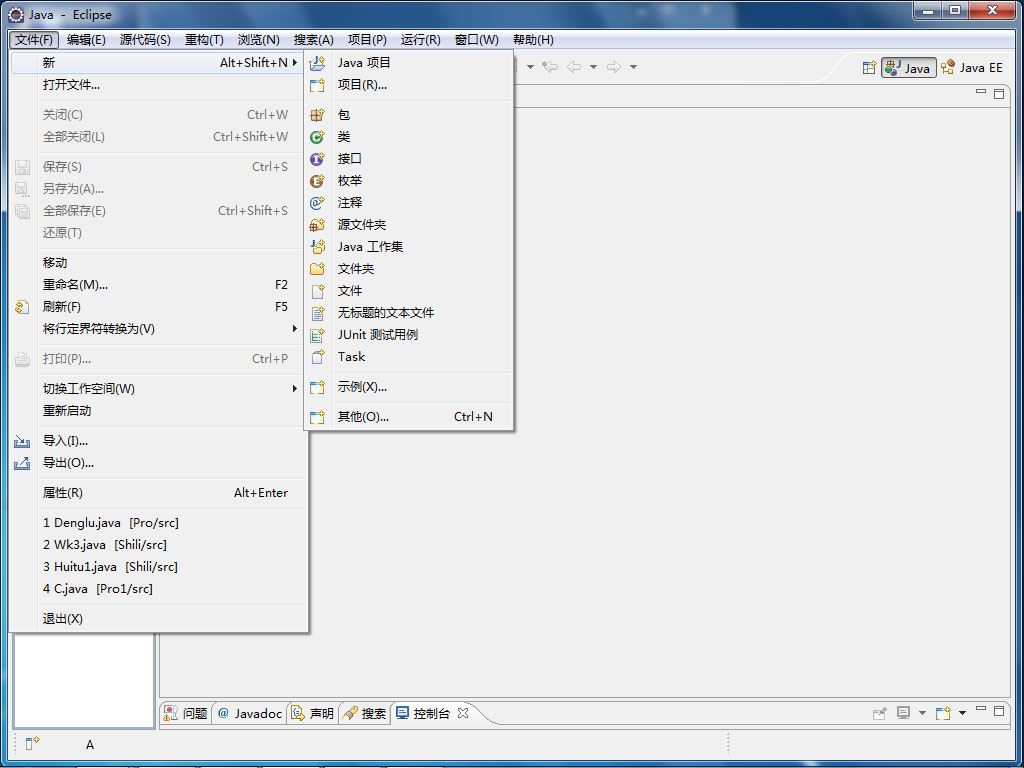Expand 将行定界符转换为(V) submenu

point(159,328)
